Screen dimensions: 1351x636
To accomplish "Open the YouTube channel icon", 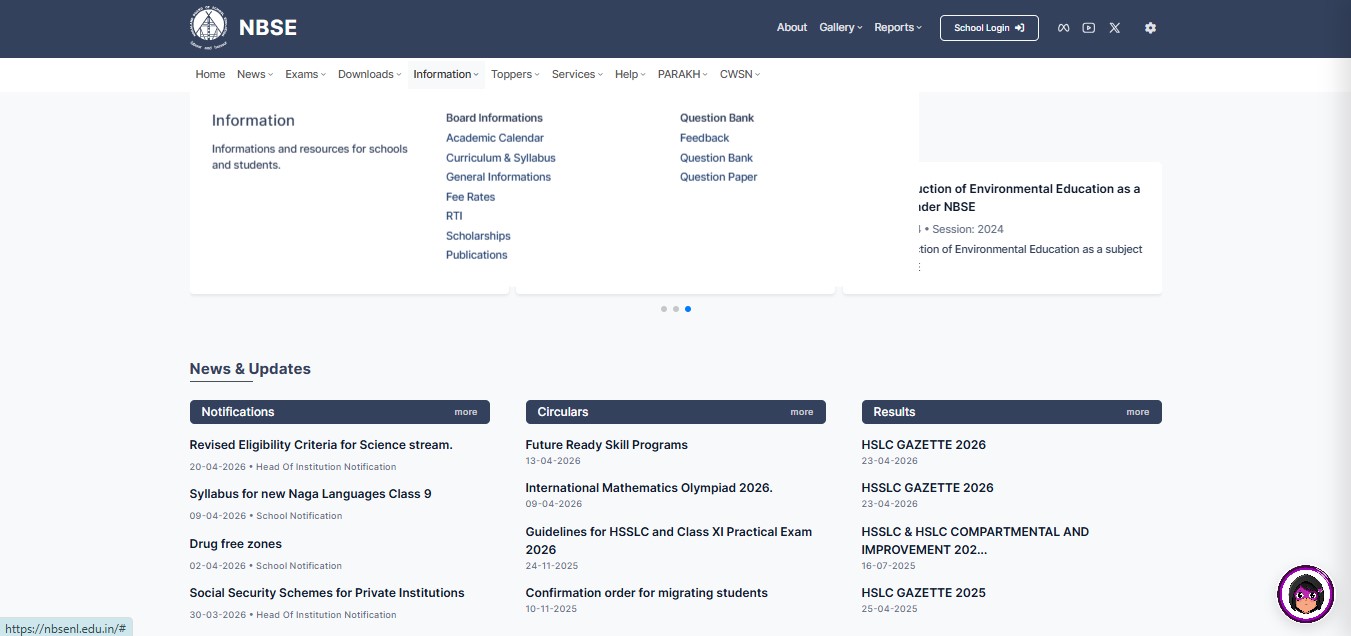I will tap(1089, 28).
